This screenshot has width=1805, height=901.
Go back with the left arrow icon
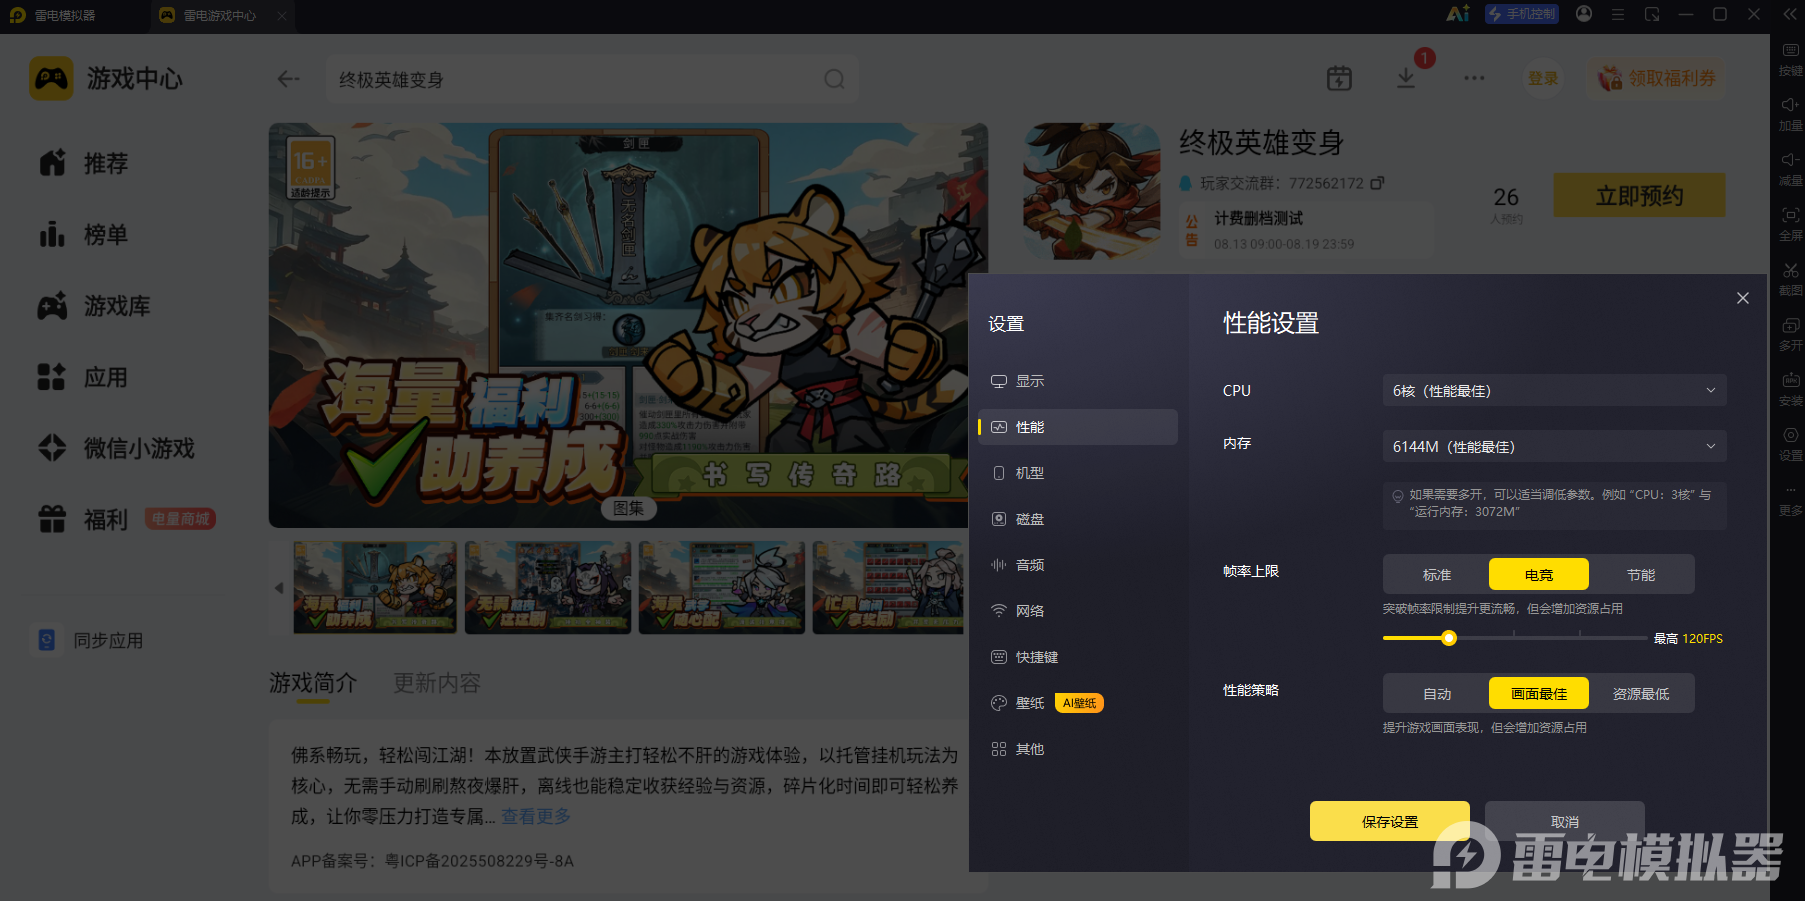point(289,79)
